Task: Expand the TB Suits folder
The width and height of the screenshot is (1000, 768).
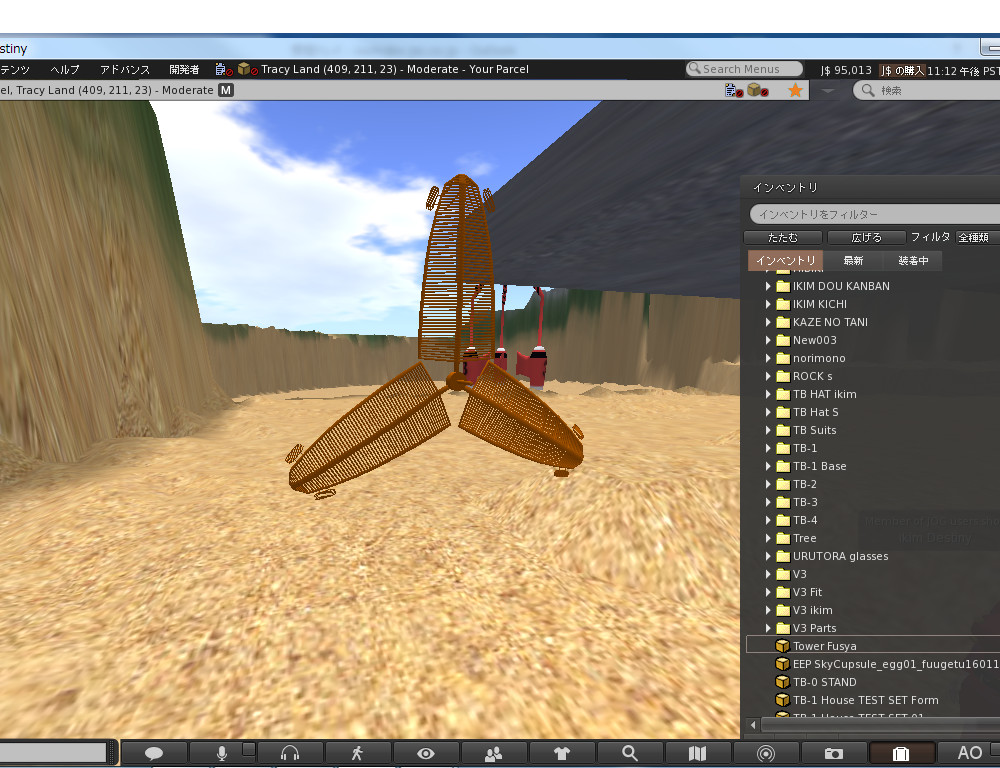Action: [x=768, y=430]
